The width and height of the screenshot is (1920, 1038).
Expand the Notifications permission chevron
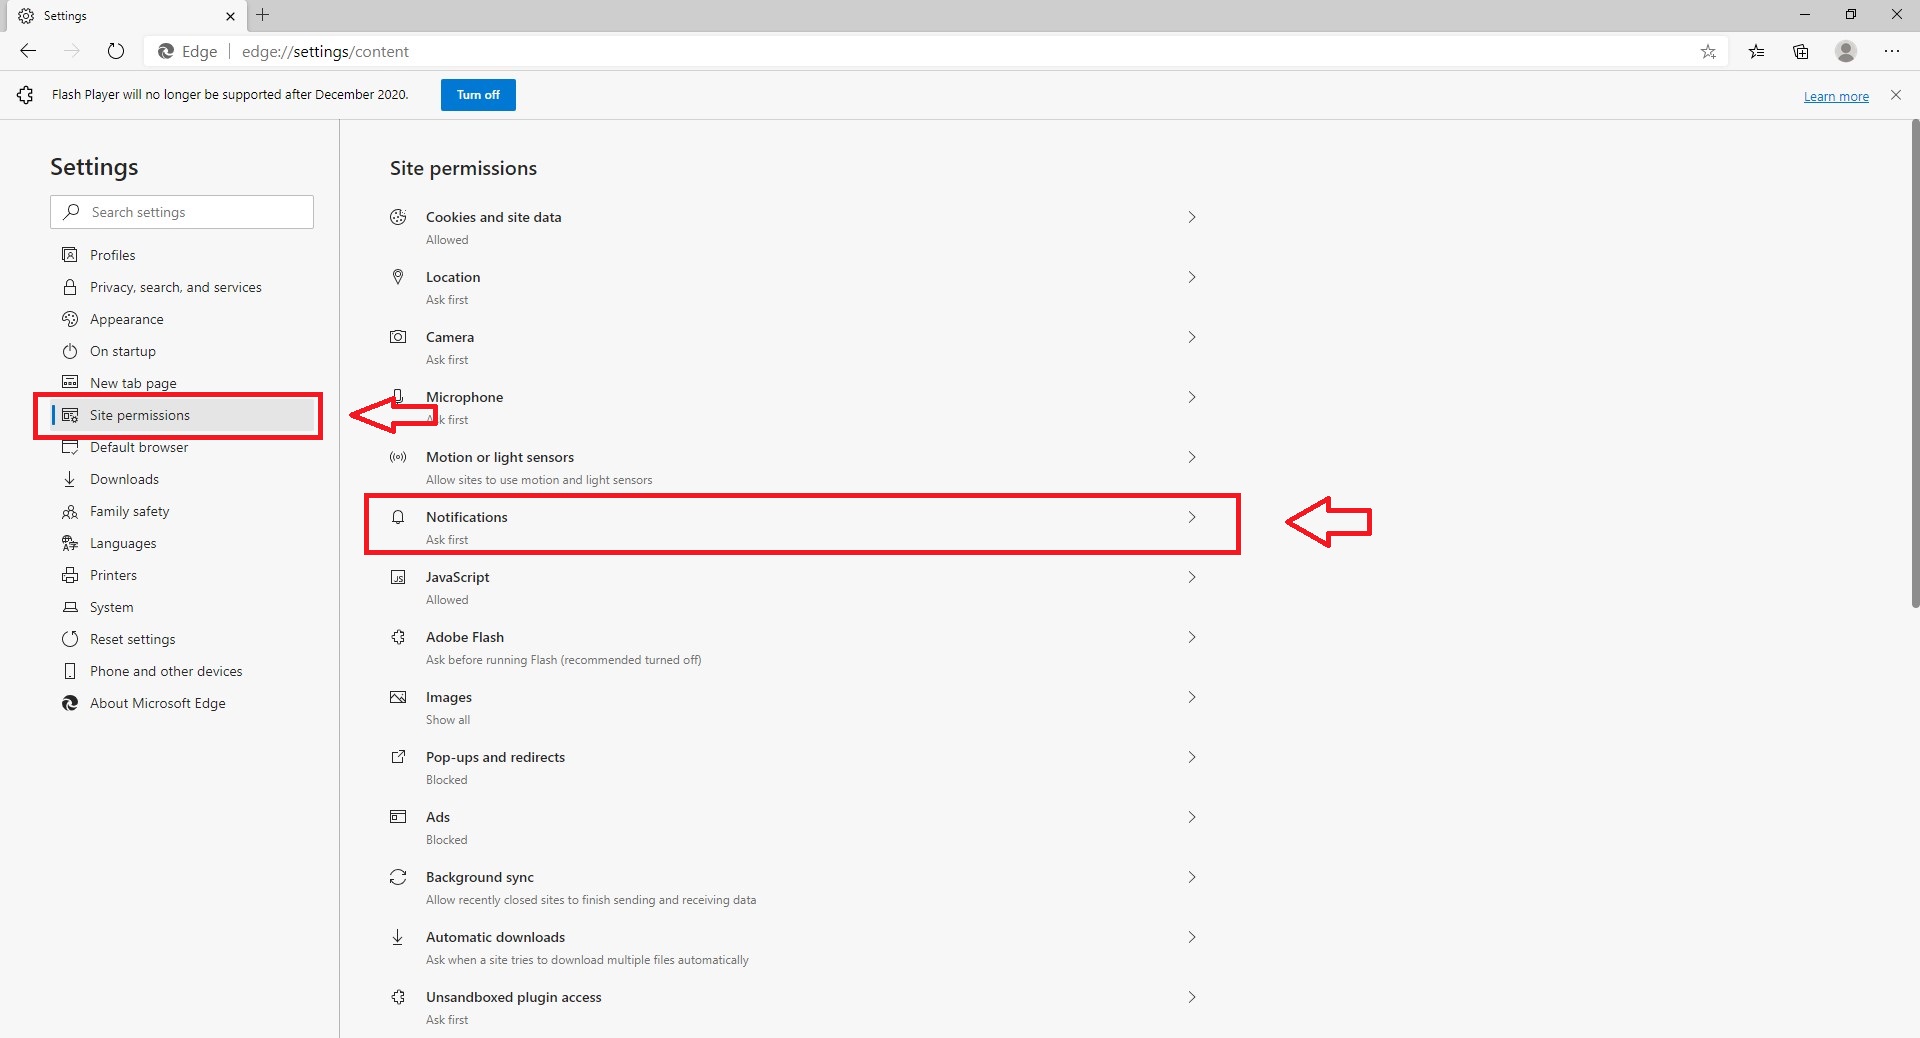[x=1191, y=517]
